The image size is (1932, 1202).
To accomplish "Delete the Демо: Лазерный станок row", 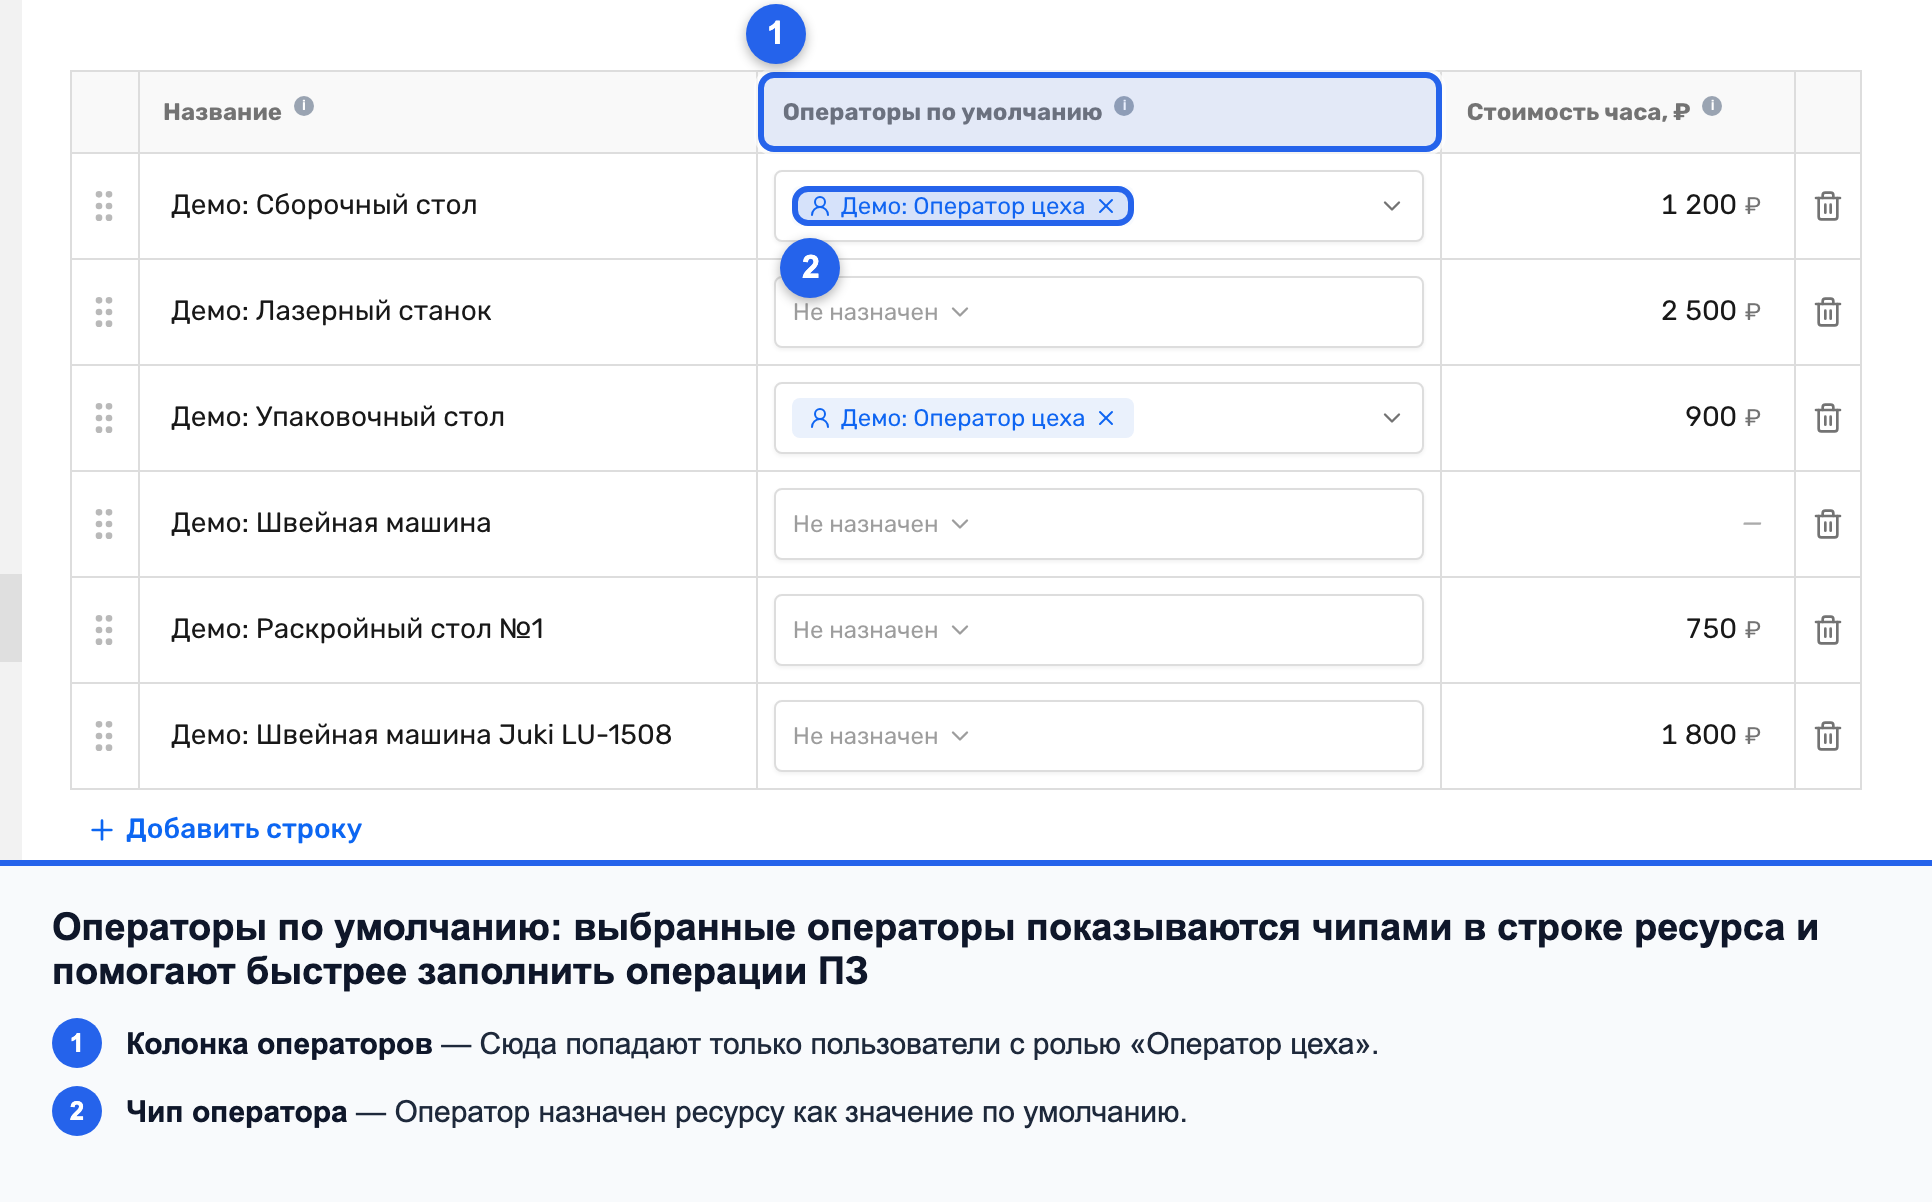I will tap(1827, 312).
